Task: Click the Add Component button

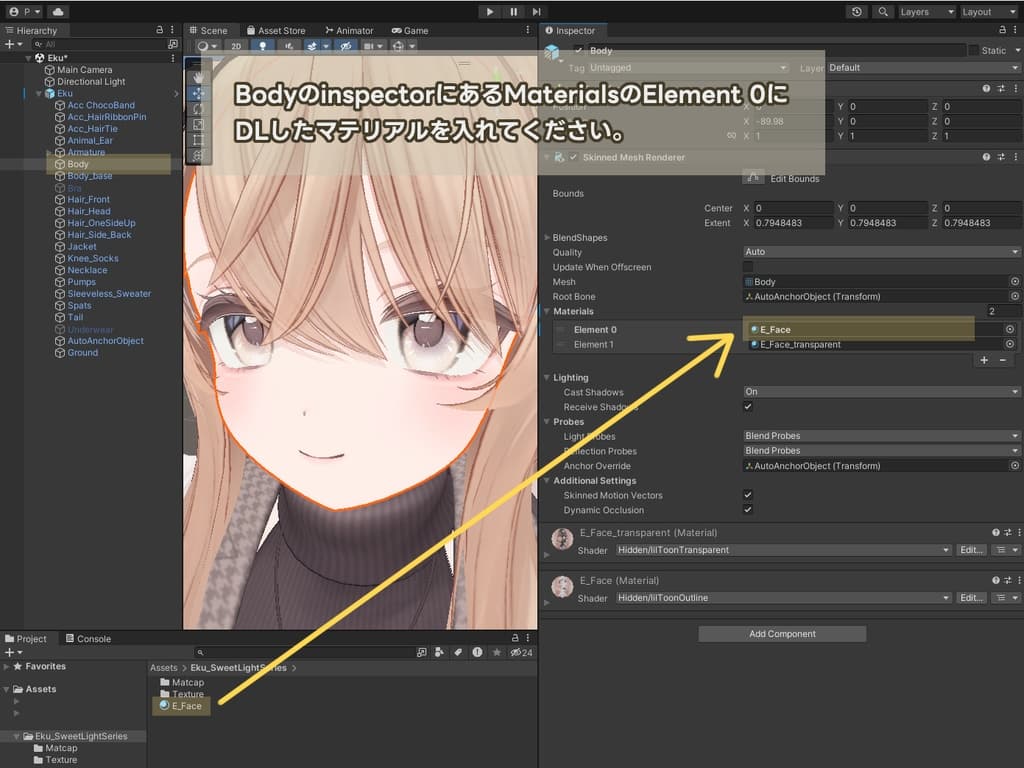Action: (782, 634)
